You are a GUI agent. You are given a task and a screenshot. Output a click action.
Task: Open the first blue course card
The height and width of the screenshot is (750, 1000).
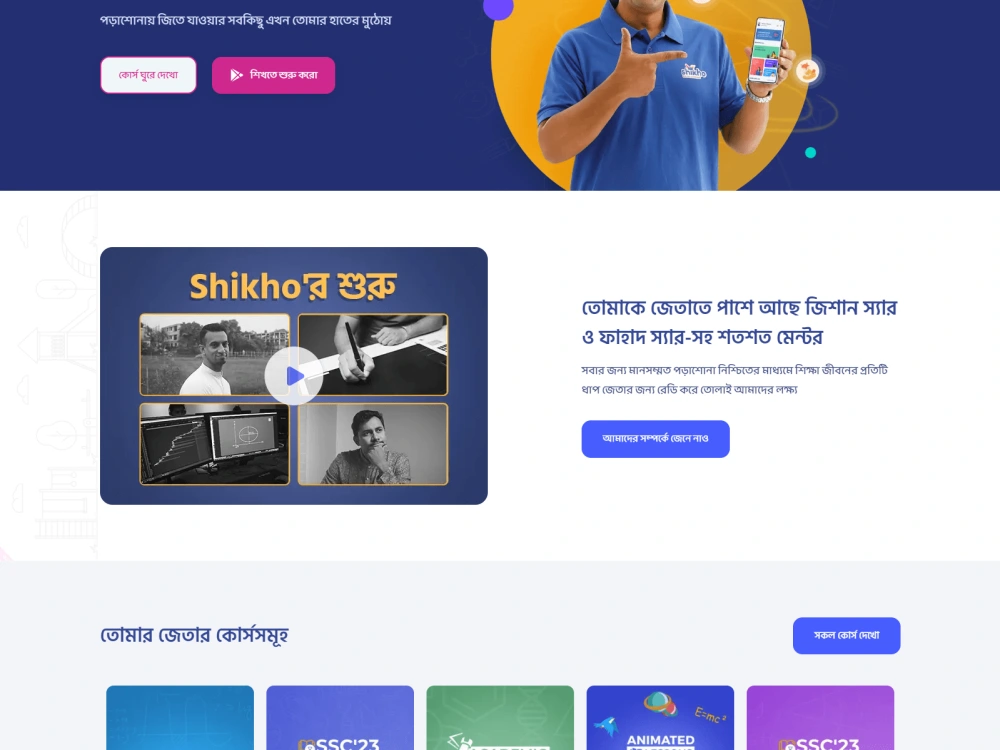(180, 717)
